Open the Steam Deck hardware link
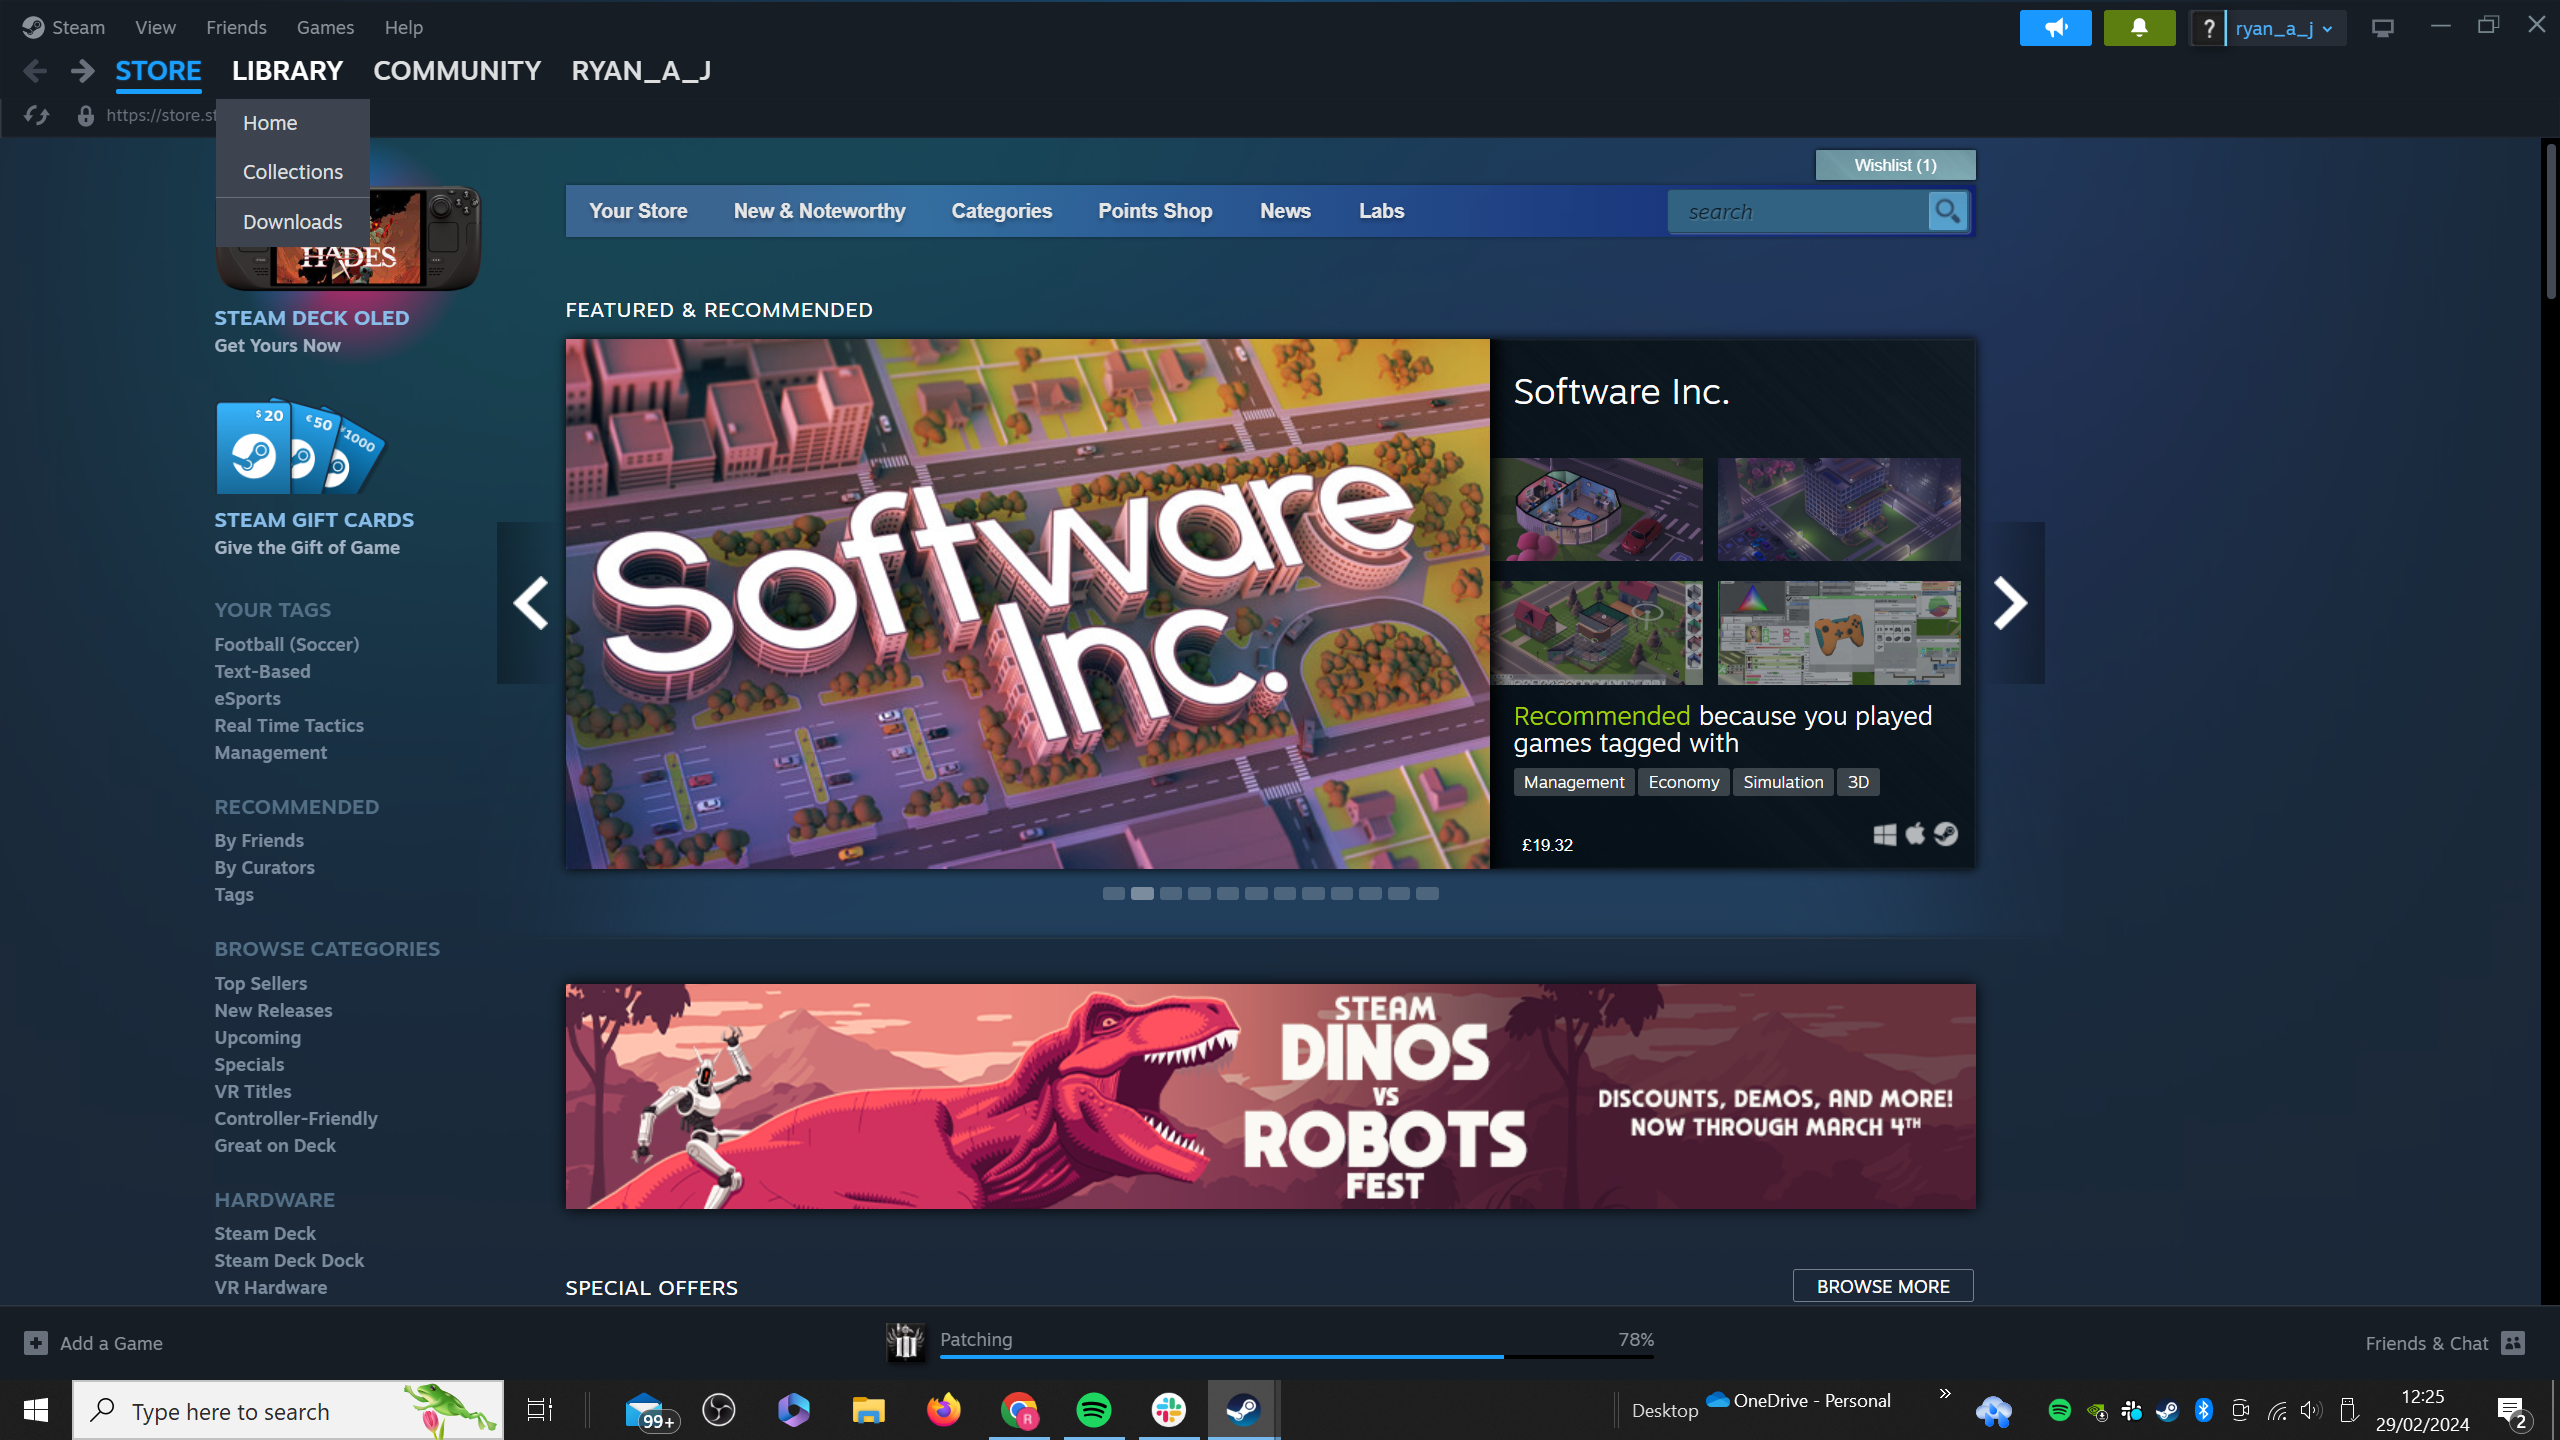This screenshot has width=2560, height=1440. click(264, 1234)
